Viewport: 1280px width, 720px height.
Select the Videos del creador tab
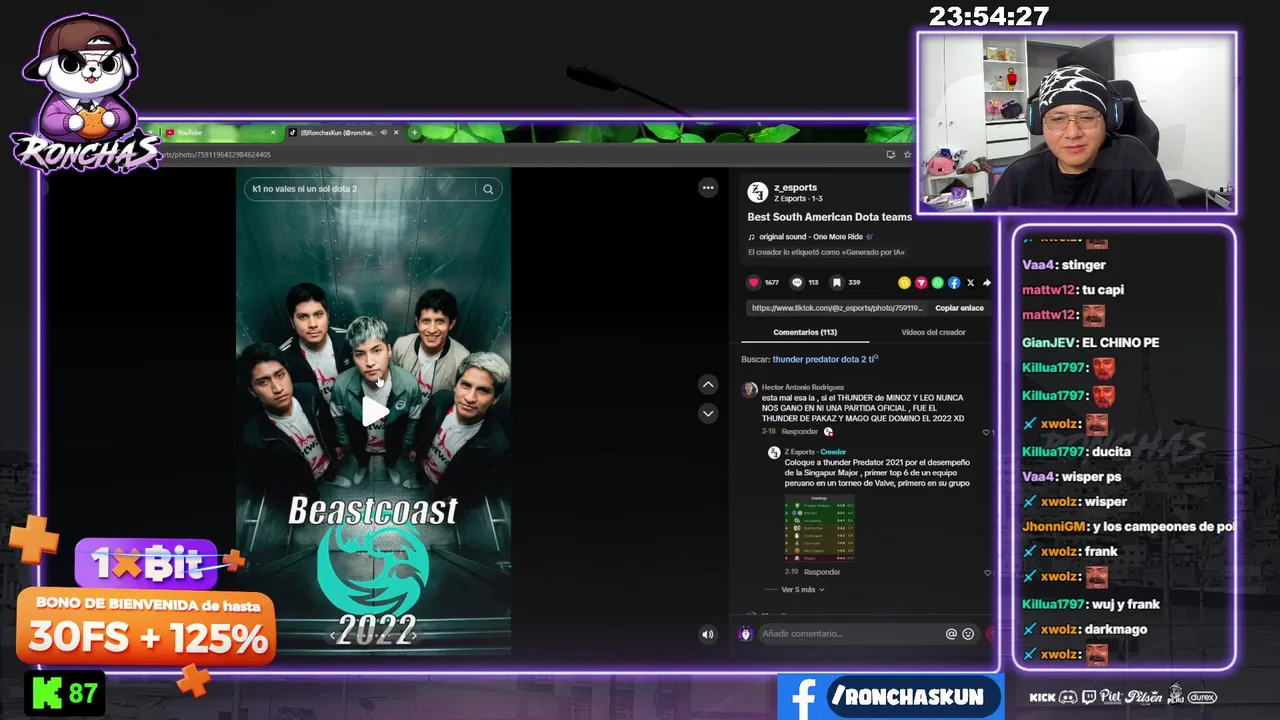[933, 332]
